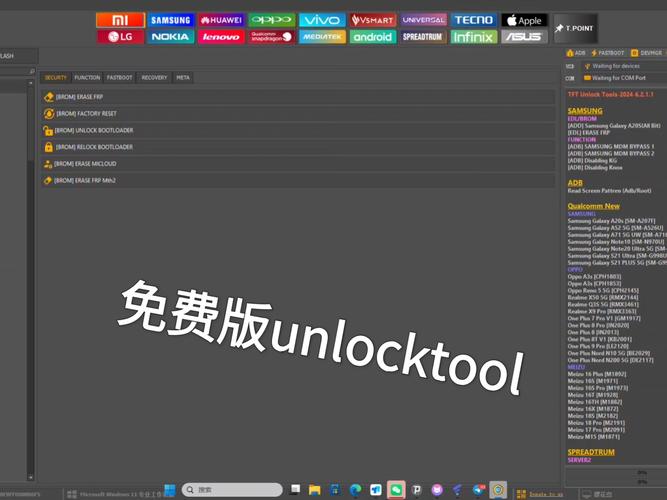Click the SPREADTRUM heading in log
667x500 pixels.
pyautogui.click(x=591, y=452)
